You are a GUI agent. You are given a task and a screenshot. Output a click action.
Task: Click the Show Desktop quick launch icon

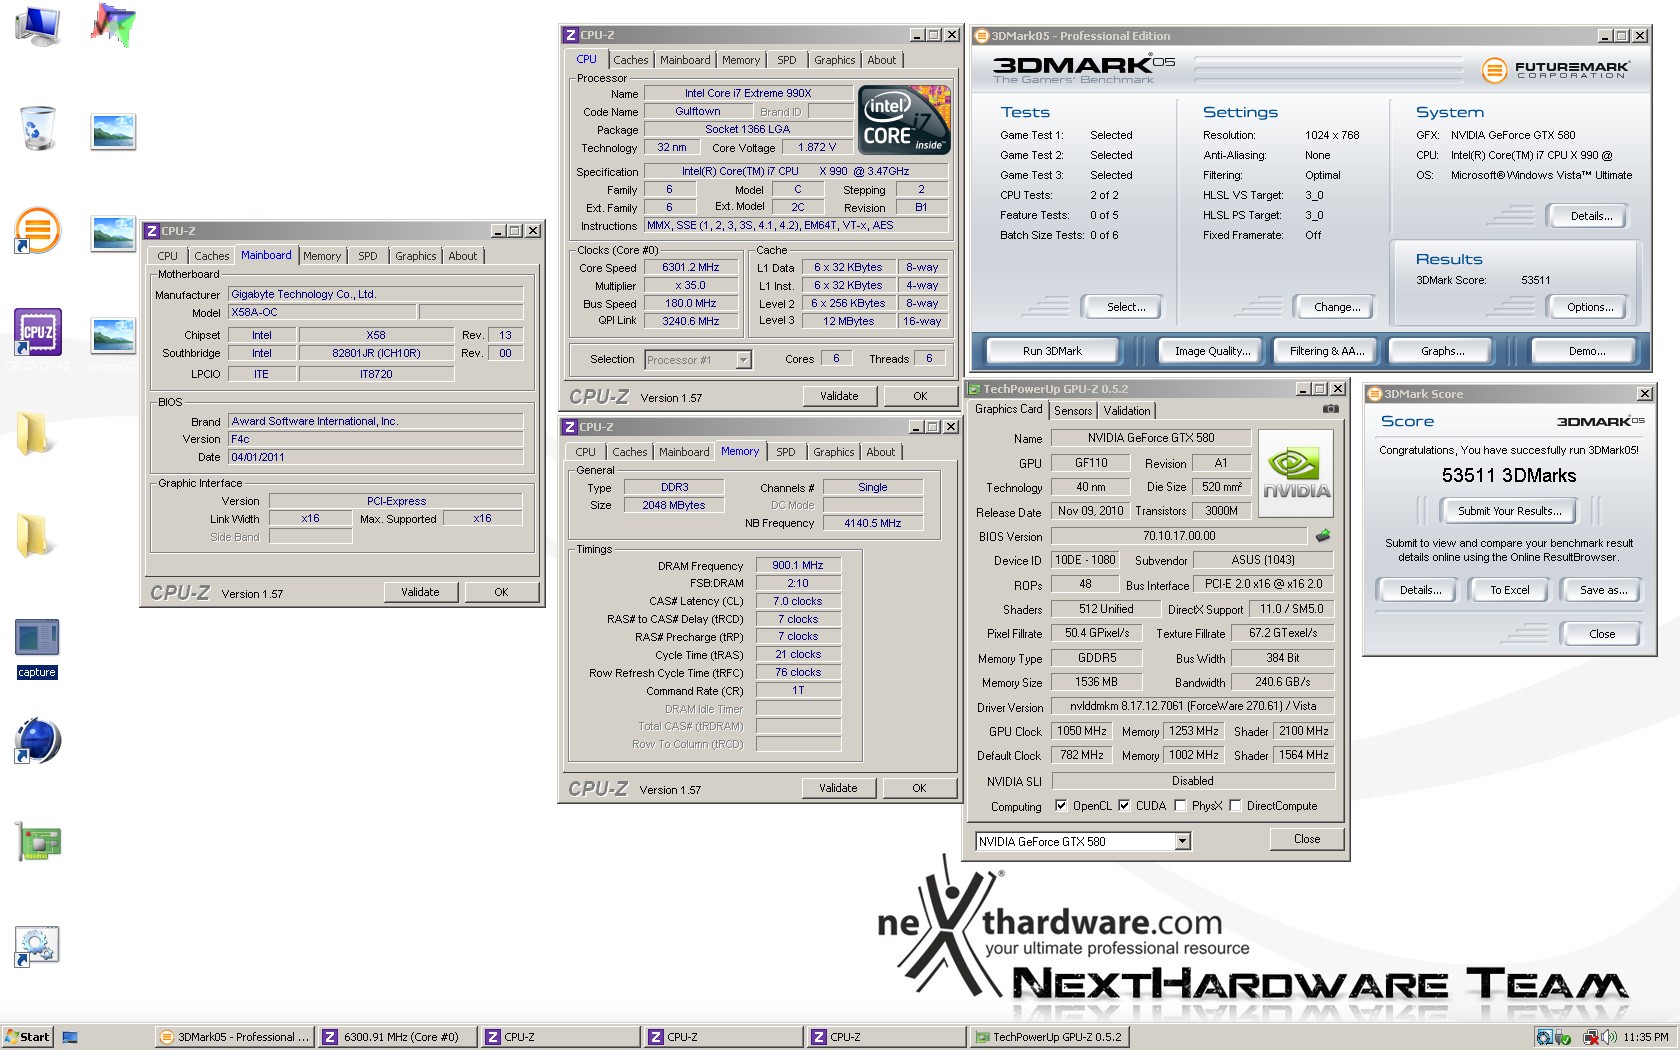(x=70, y=1037)
